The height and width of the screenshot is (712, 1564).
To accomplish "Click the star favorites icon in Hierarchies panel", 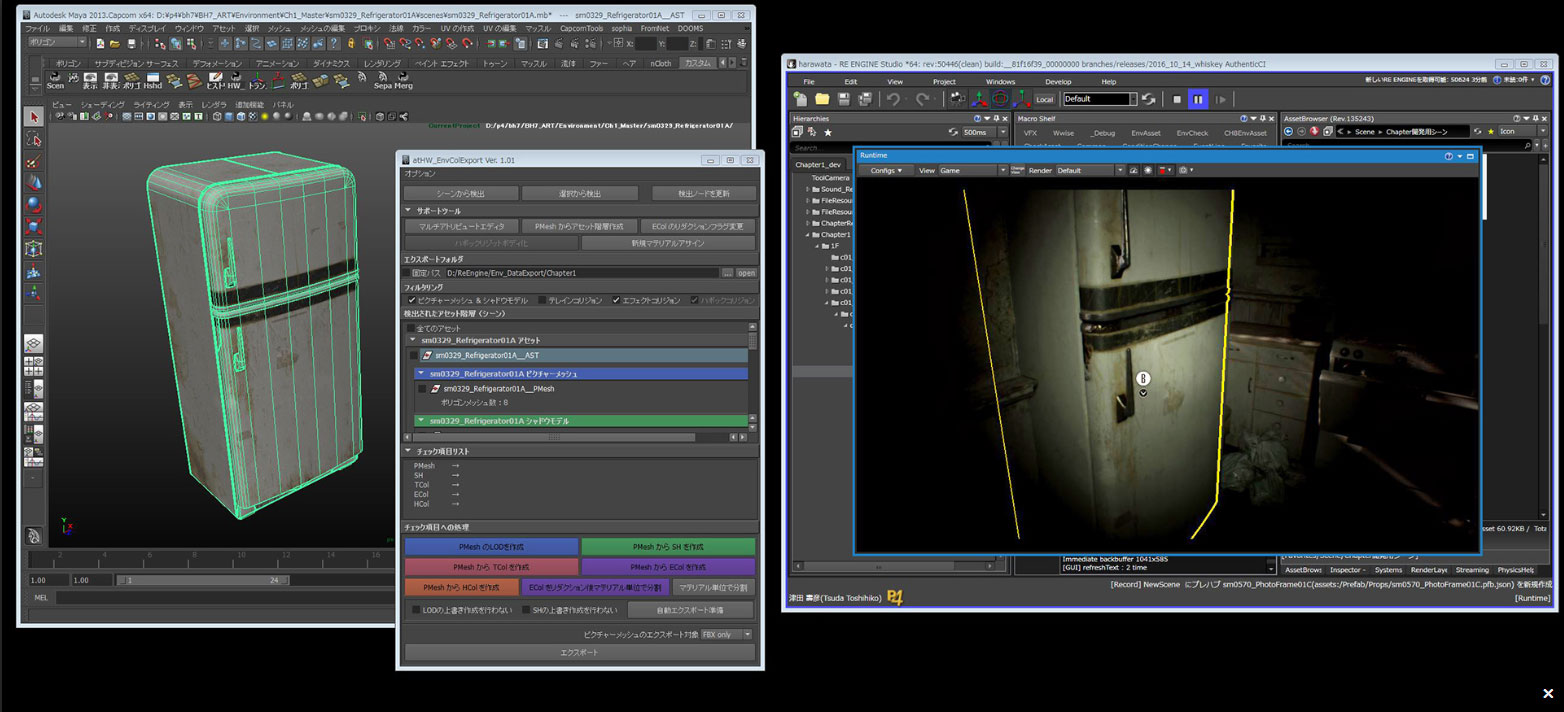I will tap(827, 132).
